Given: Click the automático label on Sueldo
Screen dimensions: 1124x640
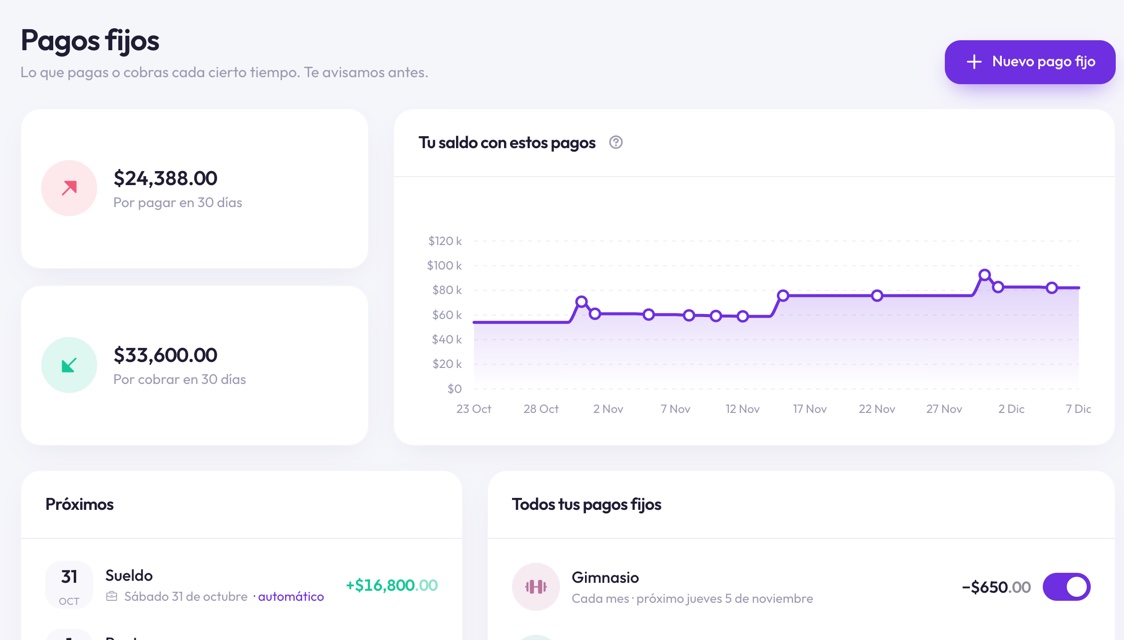Looking at the screenshot, I should point(290,596).
